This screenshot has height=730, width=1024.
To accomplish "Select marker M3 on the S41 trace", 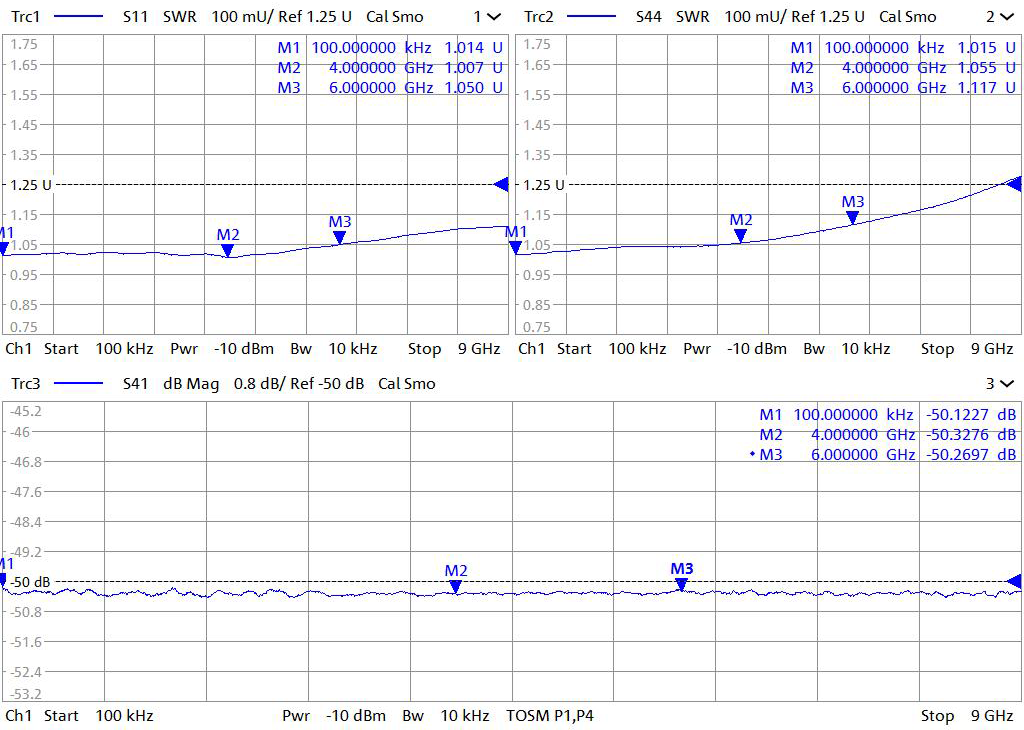I will click(681, 583).
